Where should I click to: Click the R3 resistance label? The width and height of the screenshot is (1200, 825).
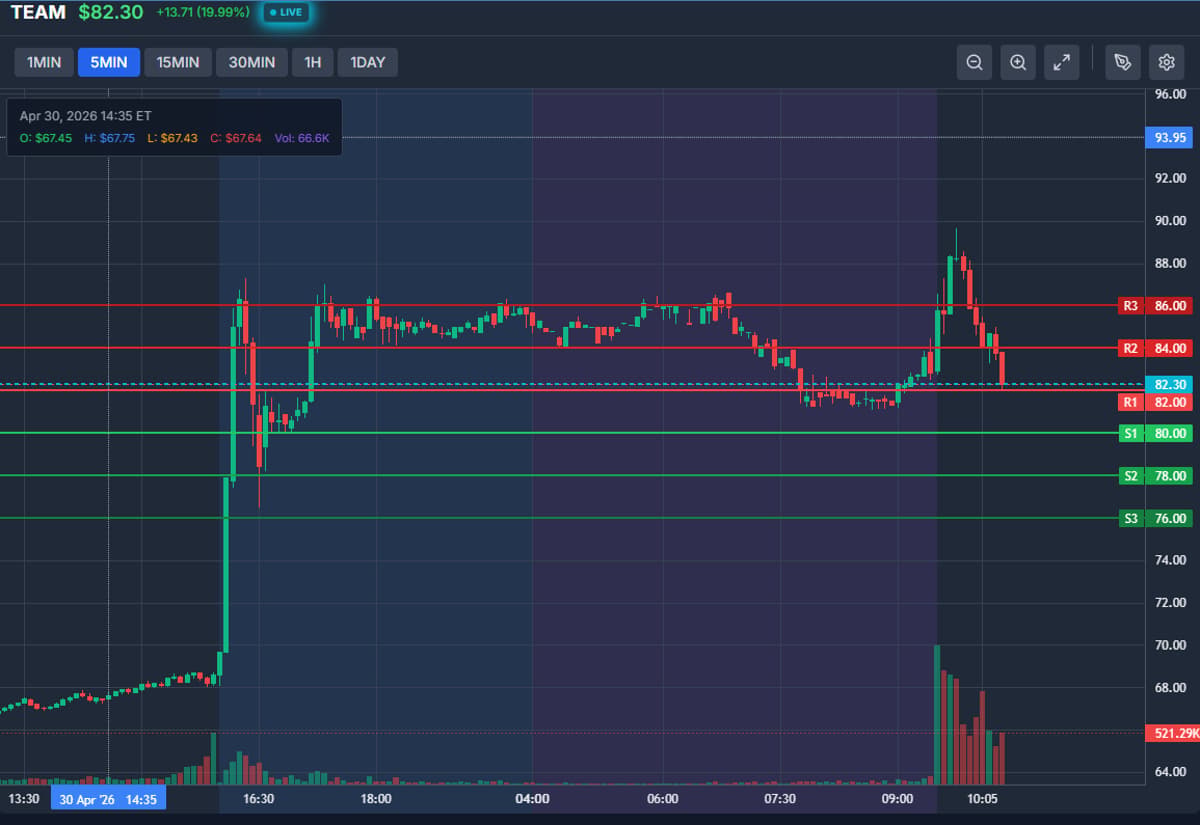[1131, 306]
